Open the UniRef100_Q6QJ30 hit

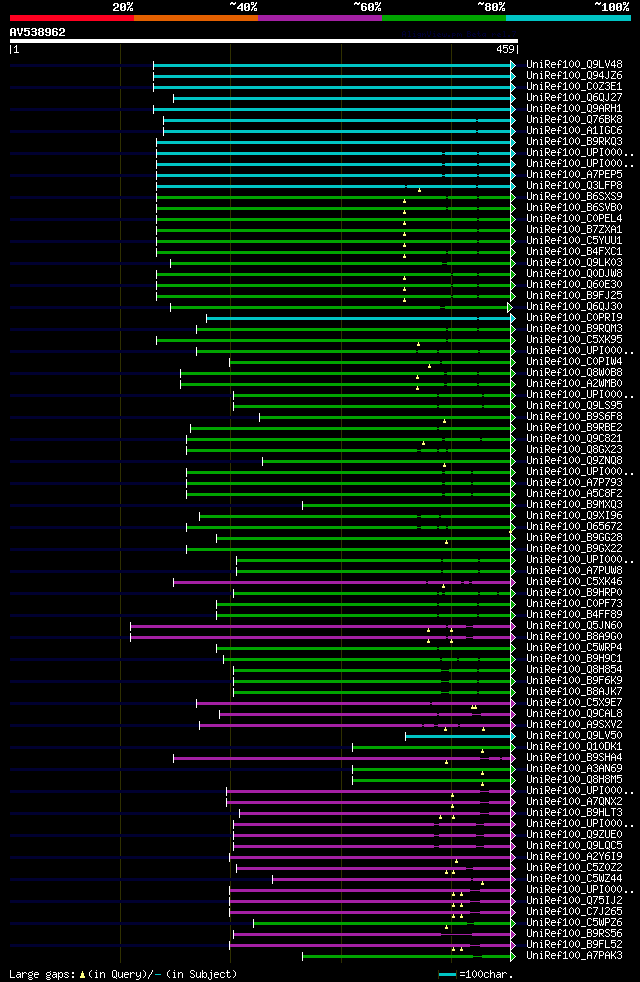pos(574,307)
